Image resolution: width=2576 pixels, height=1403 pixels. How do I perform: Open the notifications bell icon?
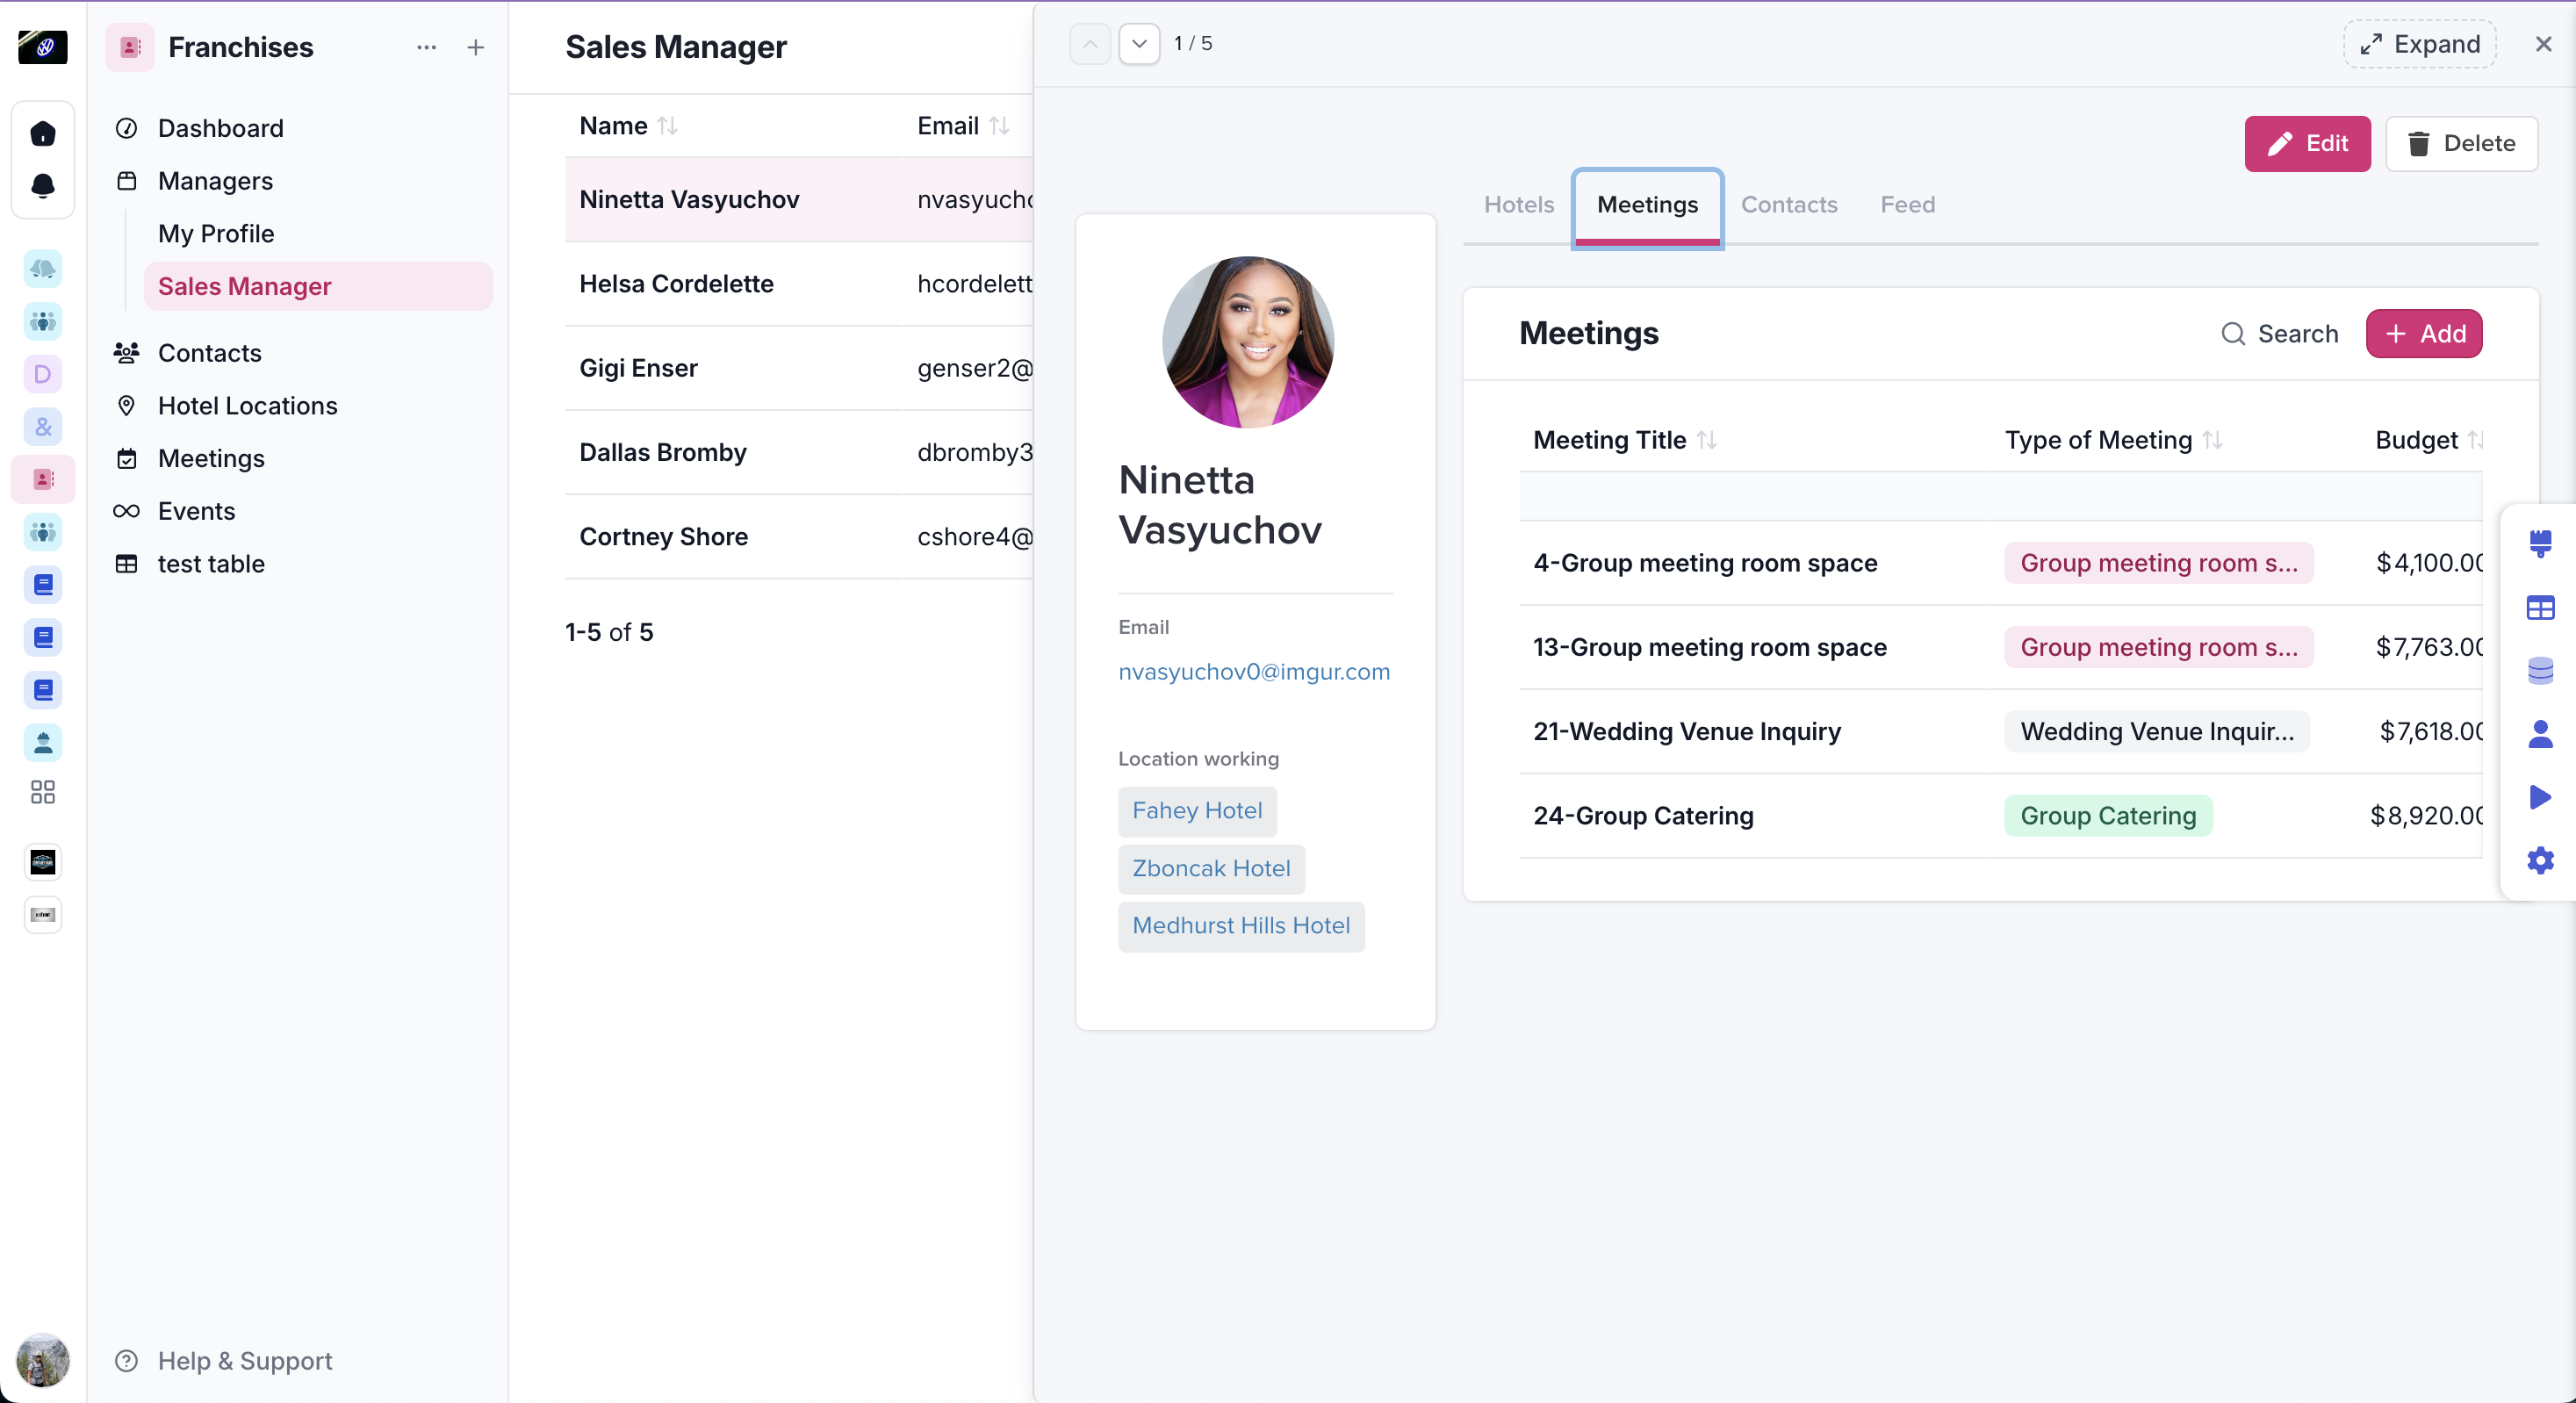point(43,185)
